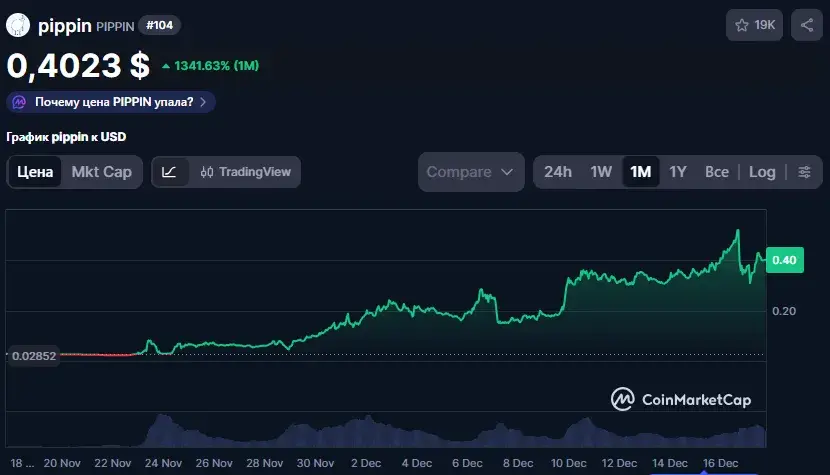
Task: Click the 0.20 price axis label
Action: click(x=784, y=311)
